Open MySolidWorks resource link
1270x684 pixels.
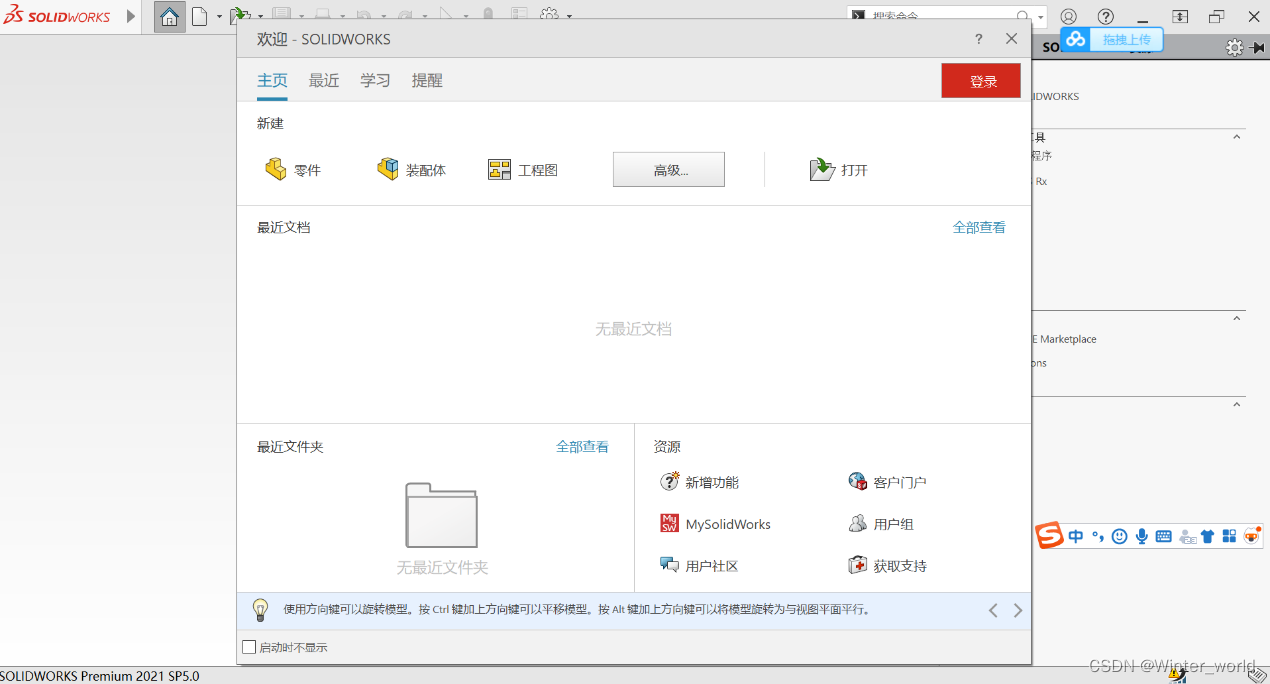pyautogui.click(x=716, y=524)
